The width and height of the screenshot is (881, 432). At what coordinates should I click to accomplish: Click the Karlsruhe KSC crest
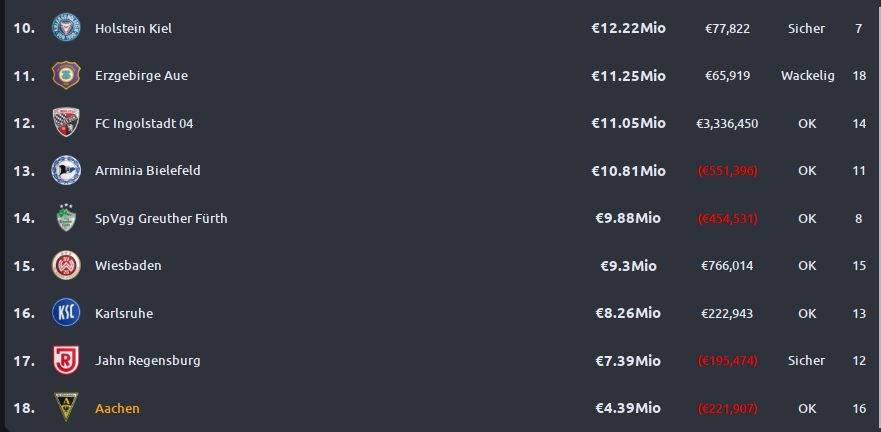pyautogui.click(x=66, y=312)
